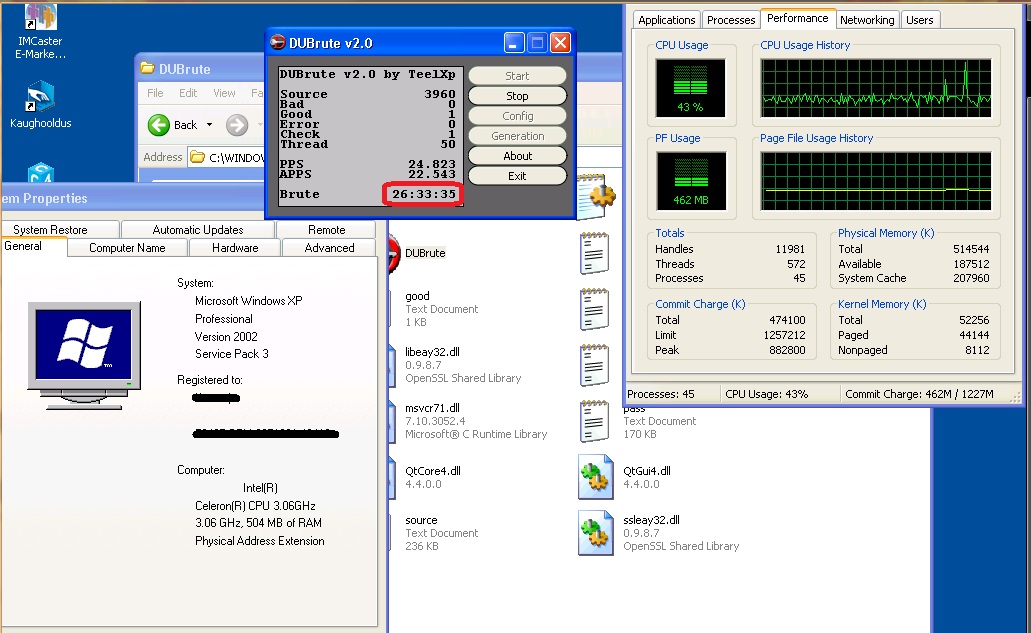
Task: Select the QtGui4.dll file icon
Action: coord(596,477)
